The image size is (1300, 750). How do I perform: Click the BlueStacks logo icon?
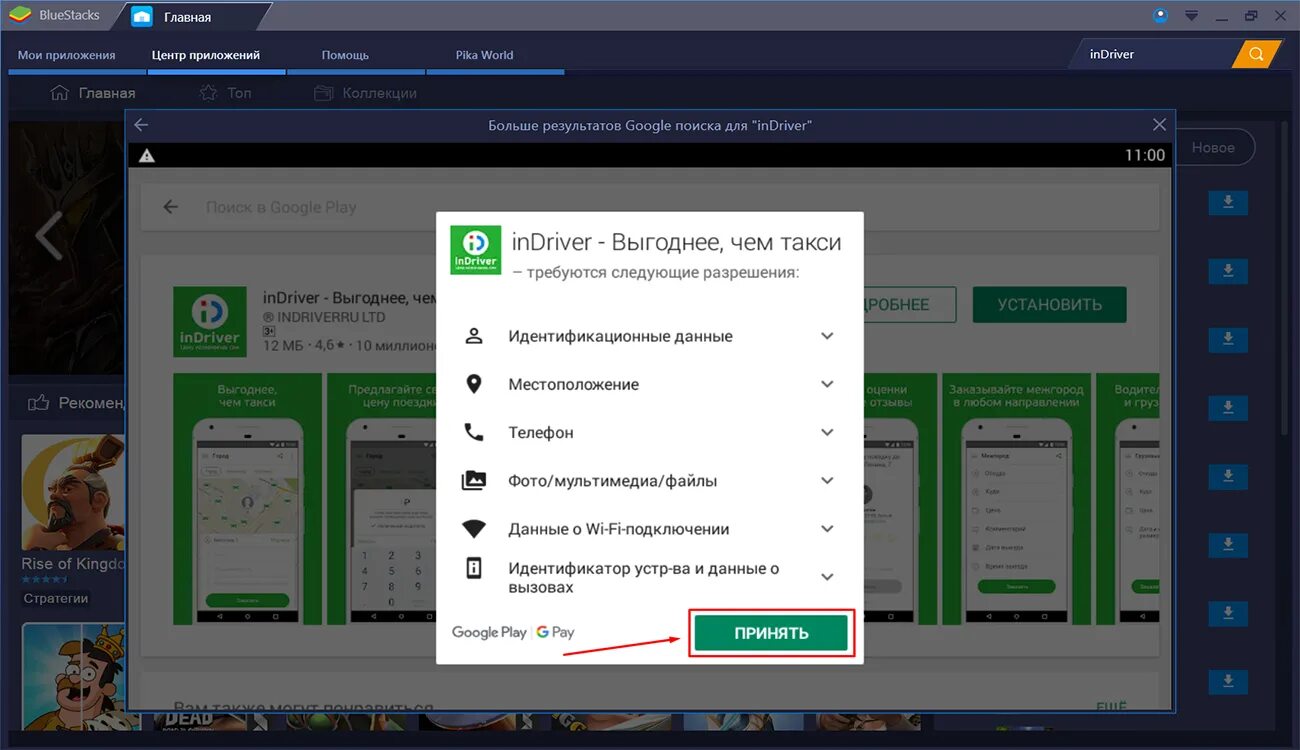tap(19, 15)
